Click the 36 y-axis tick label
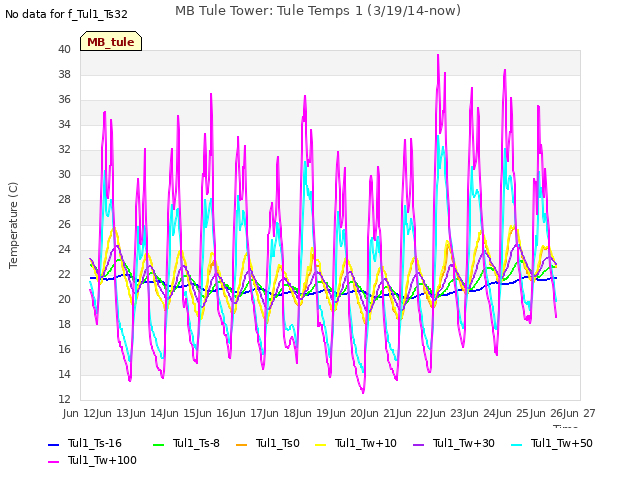The height and width of the screenshot is (480, 640). pyautogui.click(x=64, y=100)
